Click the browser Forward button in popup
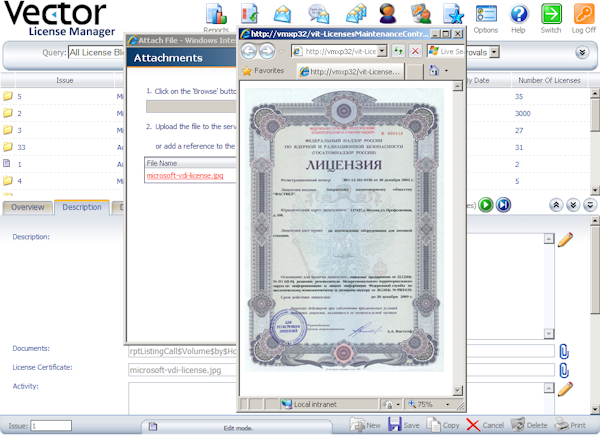Image resolution: width=600 pixels, height=435 pixels. coord(267,51)
